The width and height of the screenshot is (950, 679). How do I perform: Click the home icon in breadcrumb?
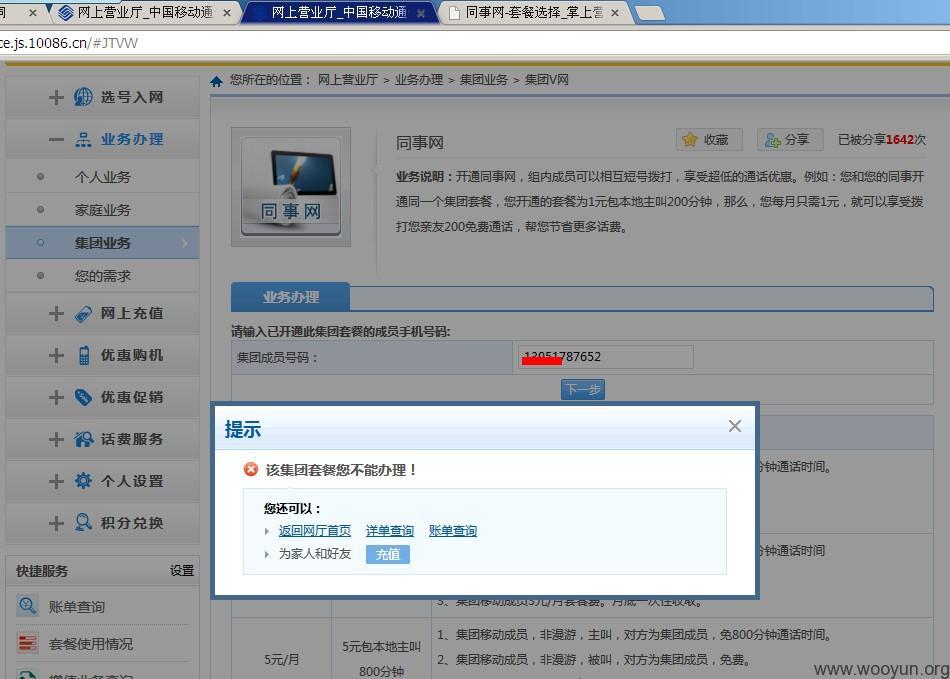pos(216,81)
